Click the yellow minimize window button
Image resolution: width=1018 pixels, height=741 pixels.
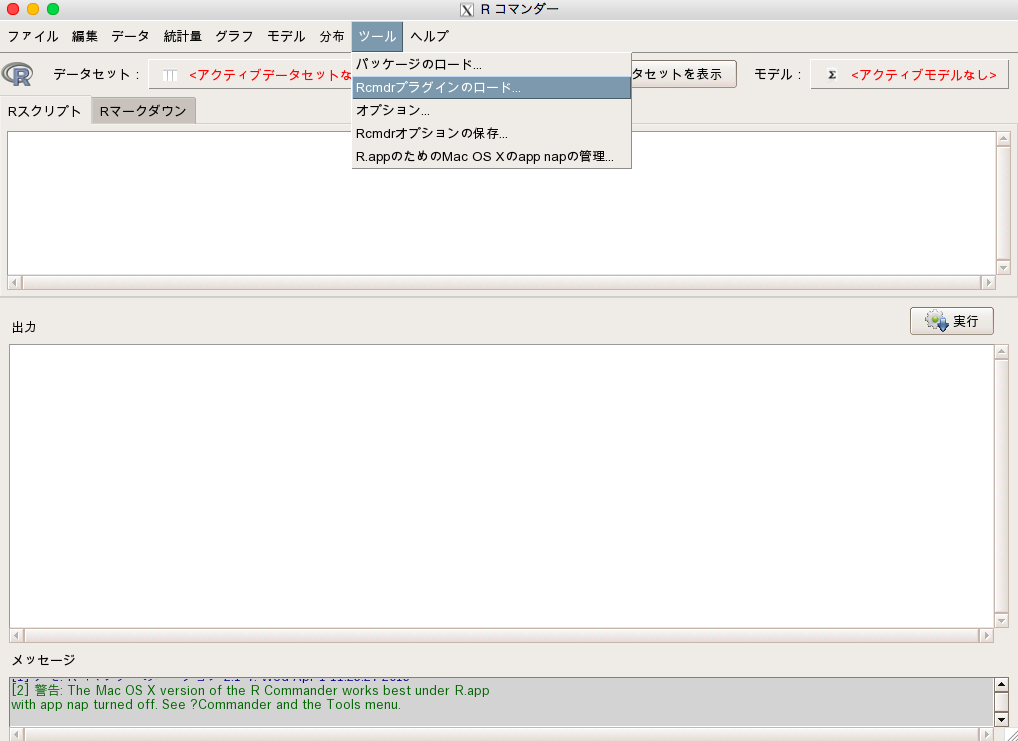(32, 9)
